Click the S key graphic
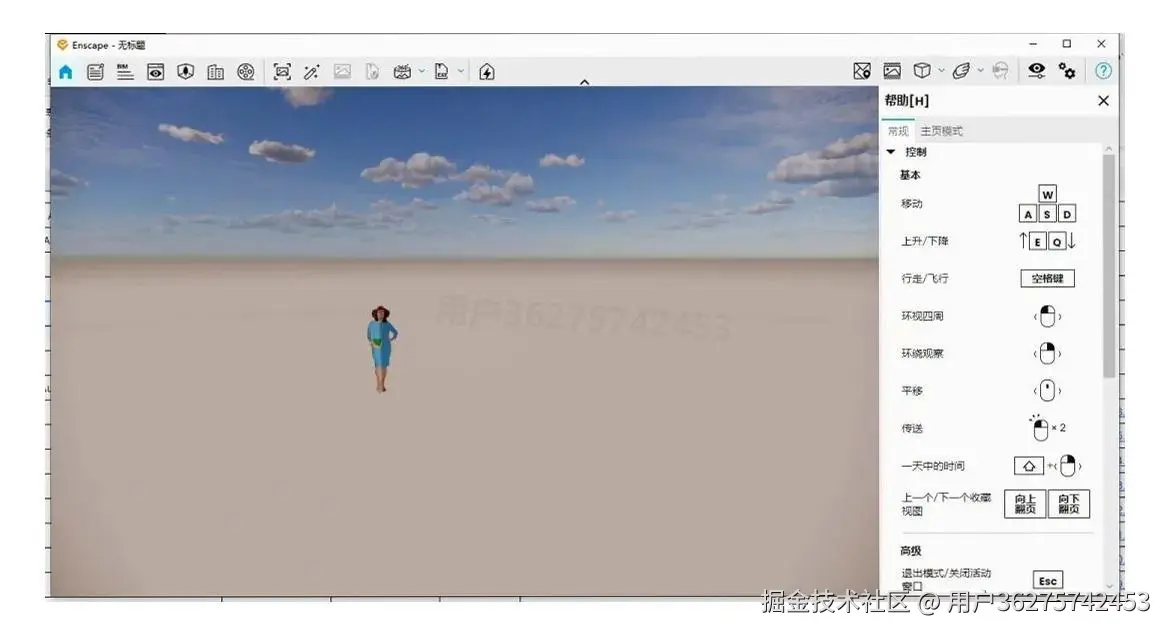 pos(1048,214)
